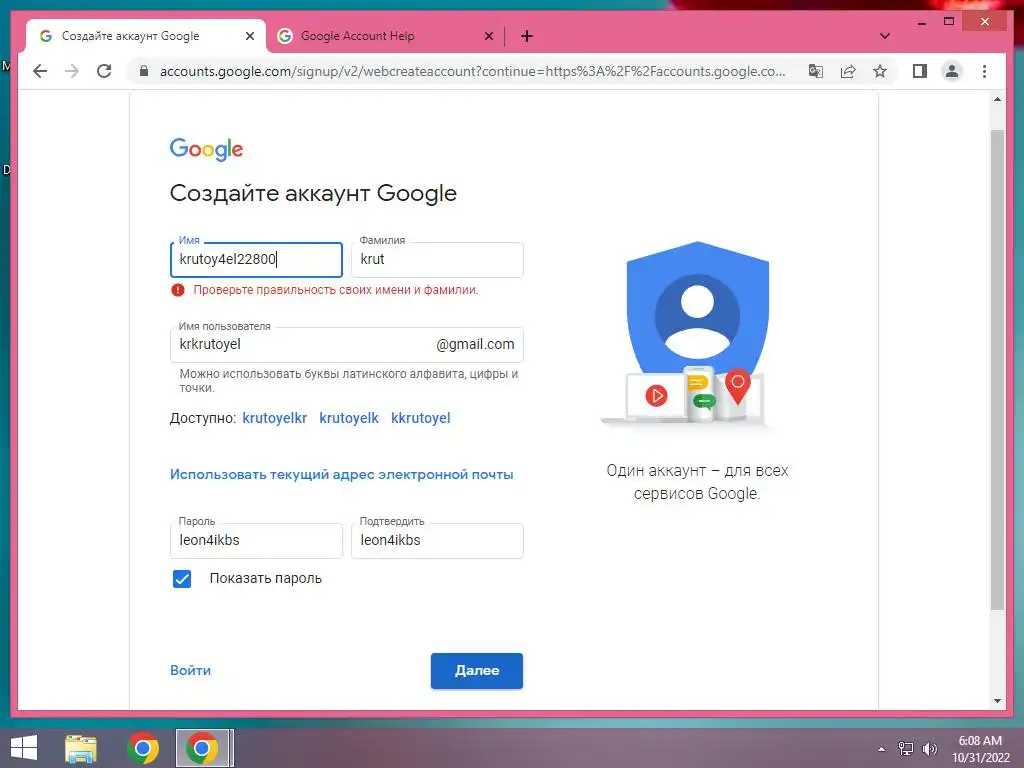Click Использовать текущий адрес электронной почты
The width and height of the screenshot is (1024, 768).
click(342, 475)
